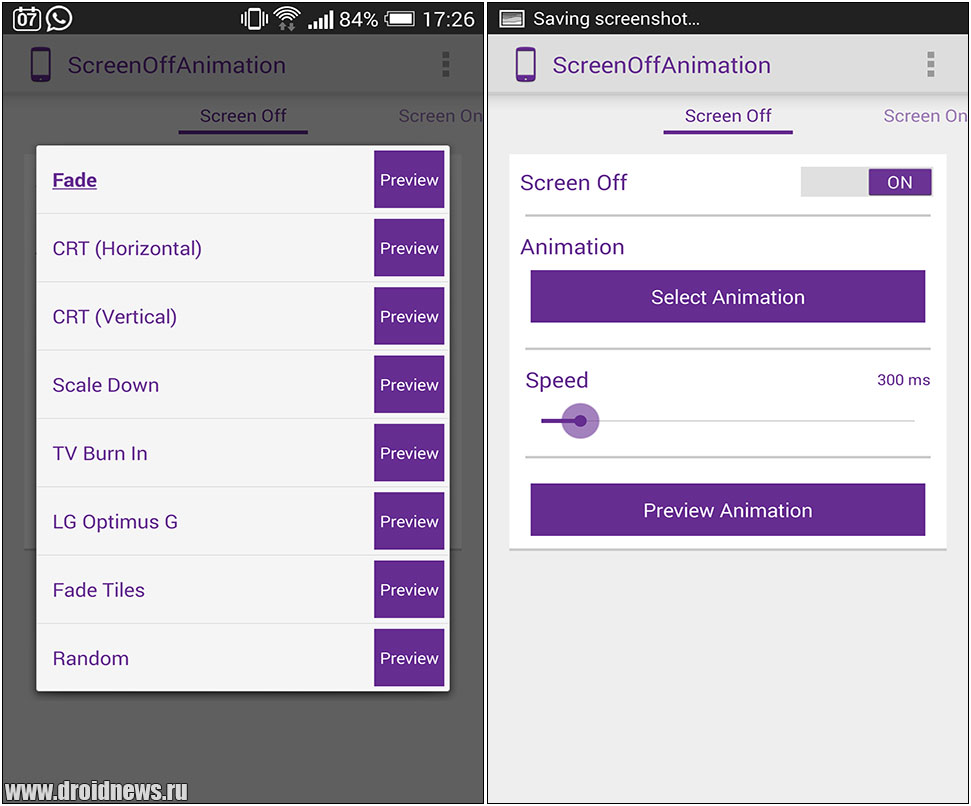Click the 300 ms speed value

[x=904, y=379]
